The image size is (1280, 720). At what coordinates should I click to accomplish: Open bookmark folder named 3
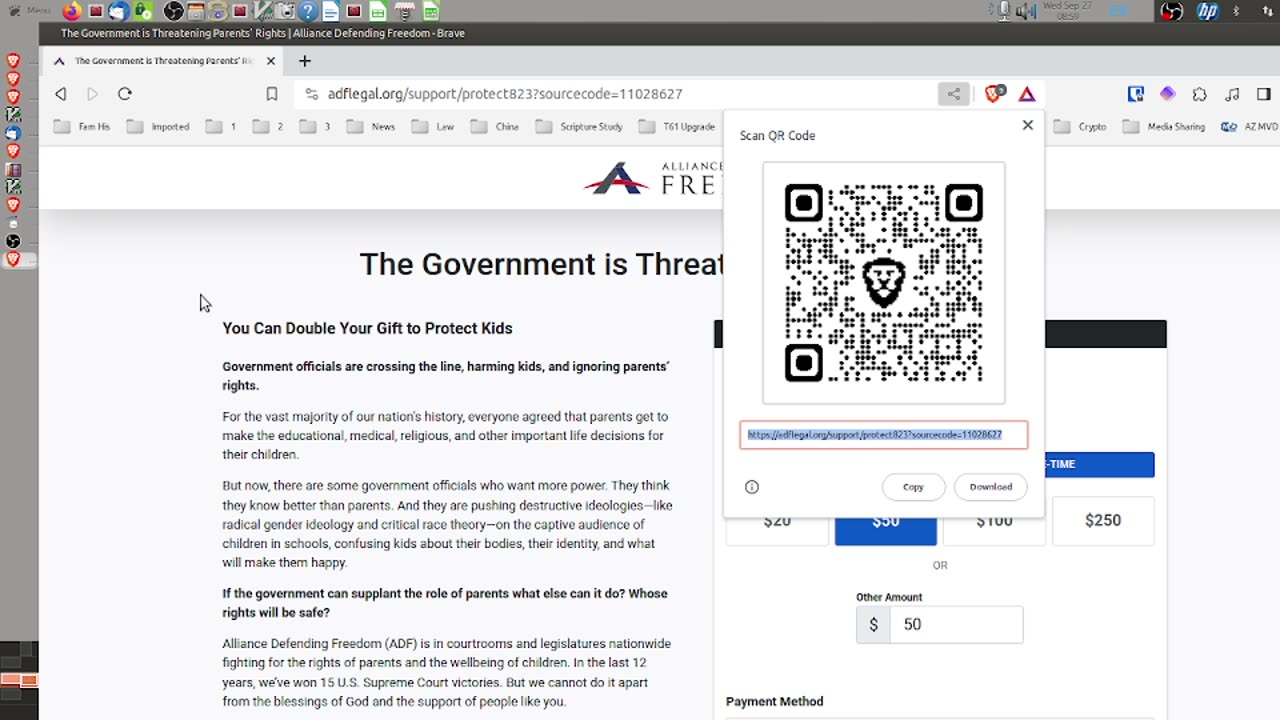click(315, 127)
